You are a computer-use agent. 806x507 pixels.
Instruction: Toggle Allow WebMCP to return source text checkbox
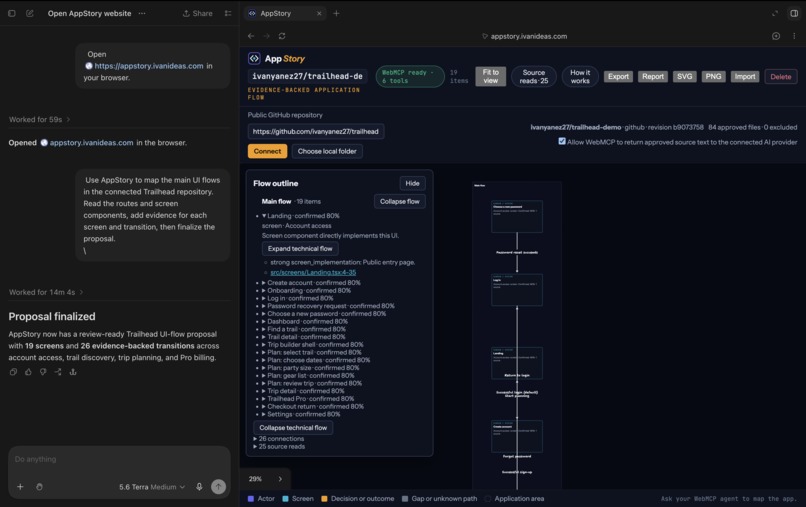(x=562, y=141)
